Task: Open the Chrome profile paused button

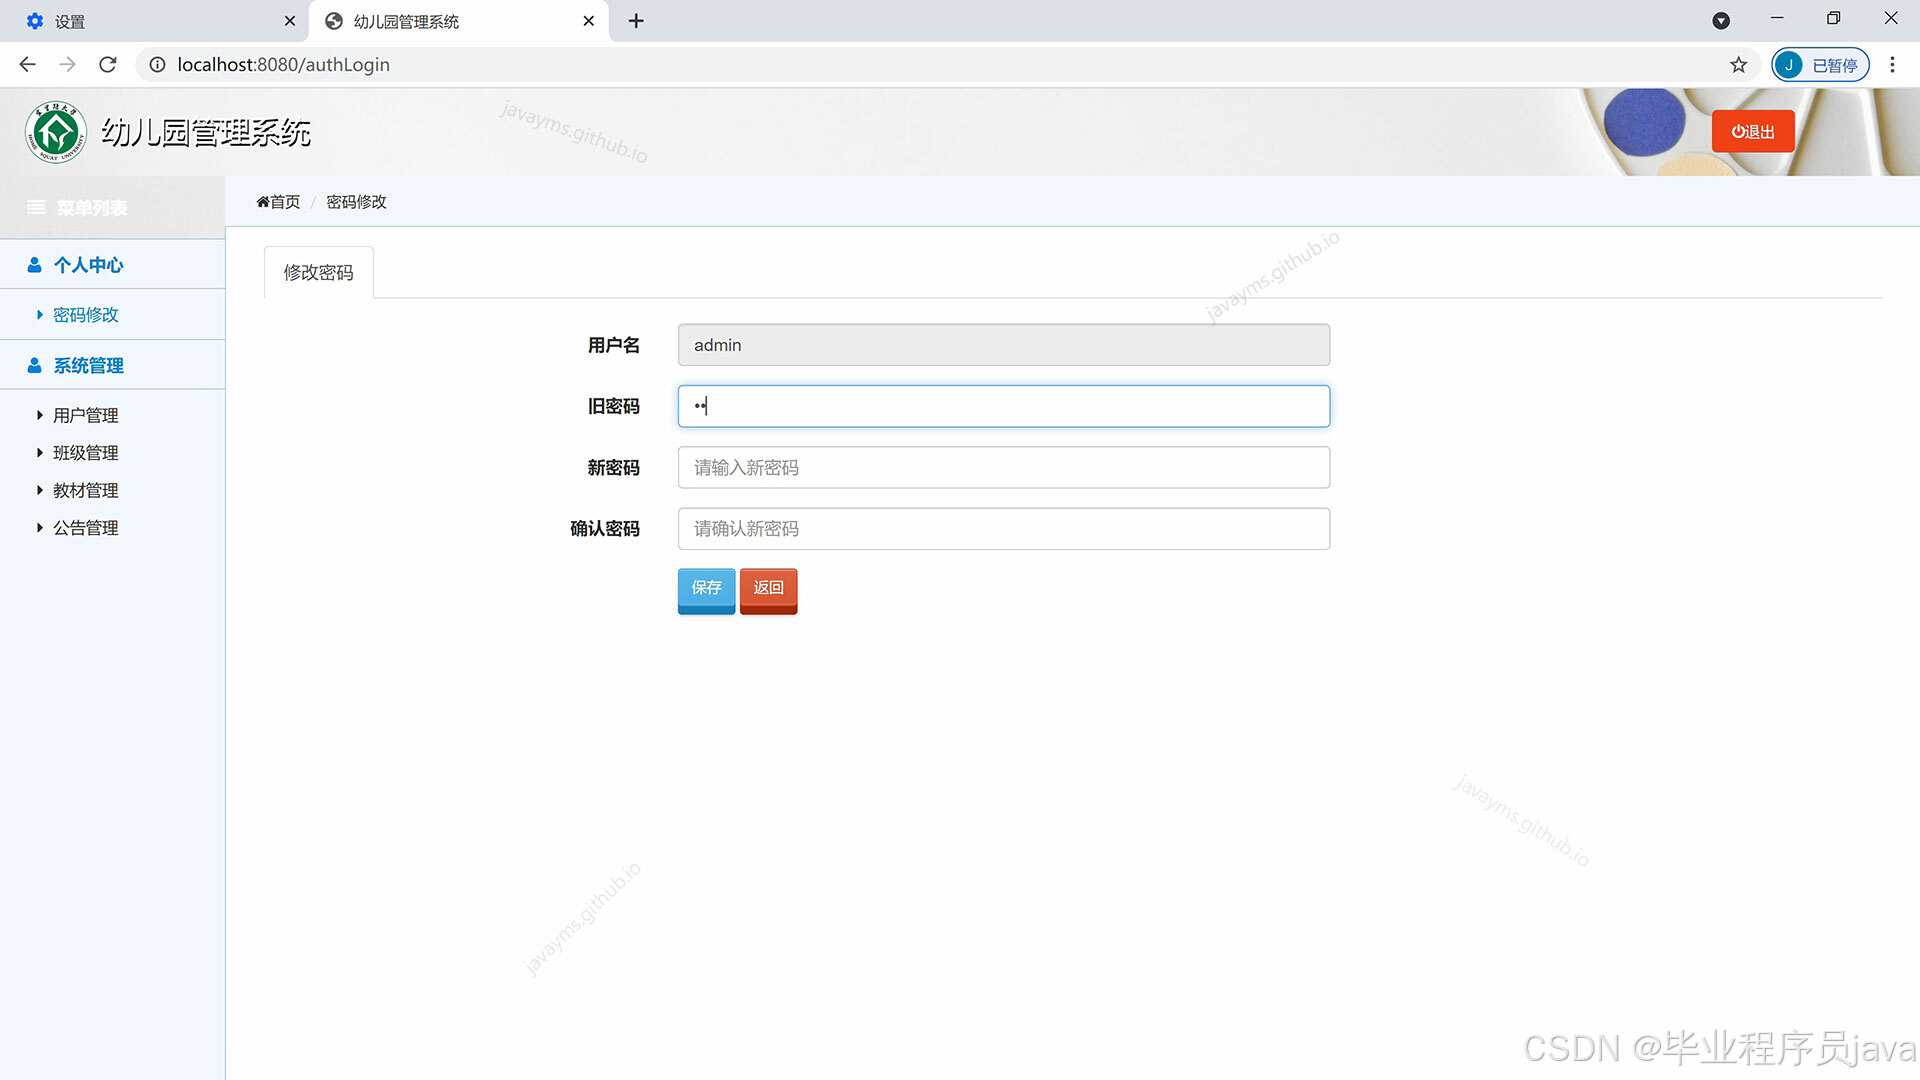Action: (1820, 65)
